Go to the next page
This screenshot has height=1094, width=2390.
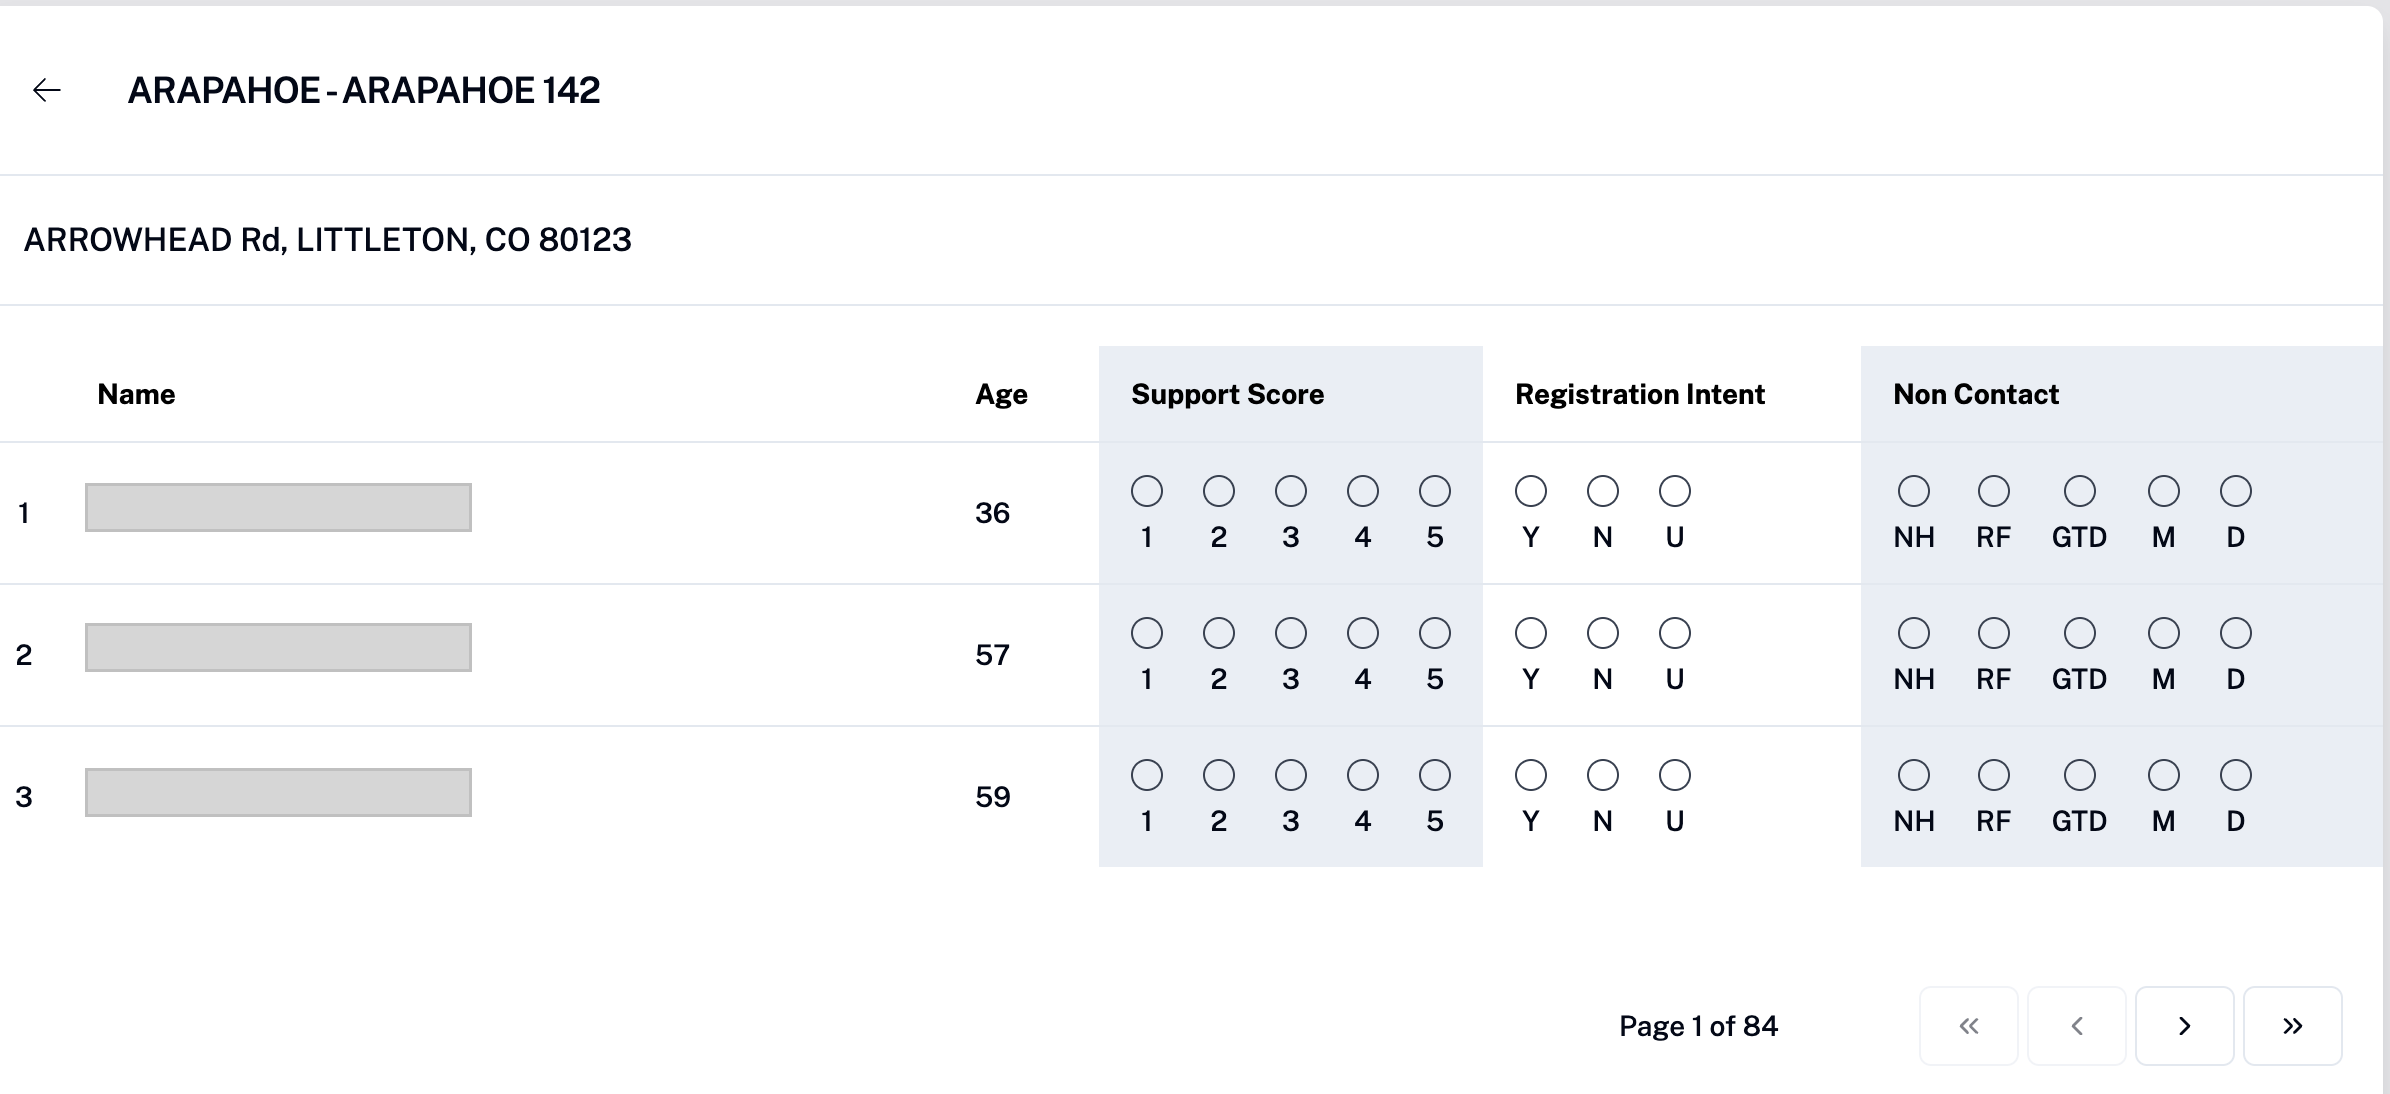(2184, 1026)
